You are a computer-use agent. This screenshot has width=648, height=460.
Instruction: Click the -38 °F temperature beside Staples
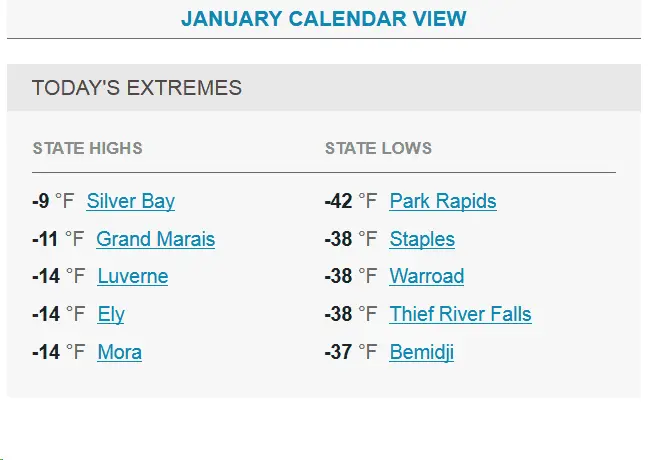pyautogui.click(x=350, y=239)
